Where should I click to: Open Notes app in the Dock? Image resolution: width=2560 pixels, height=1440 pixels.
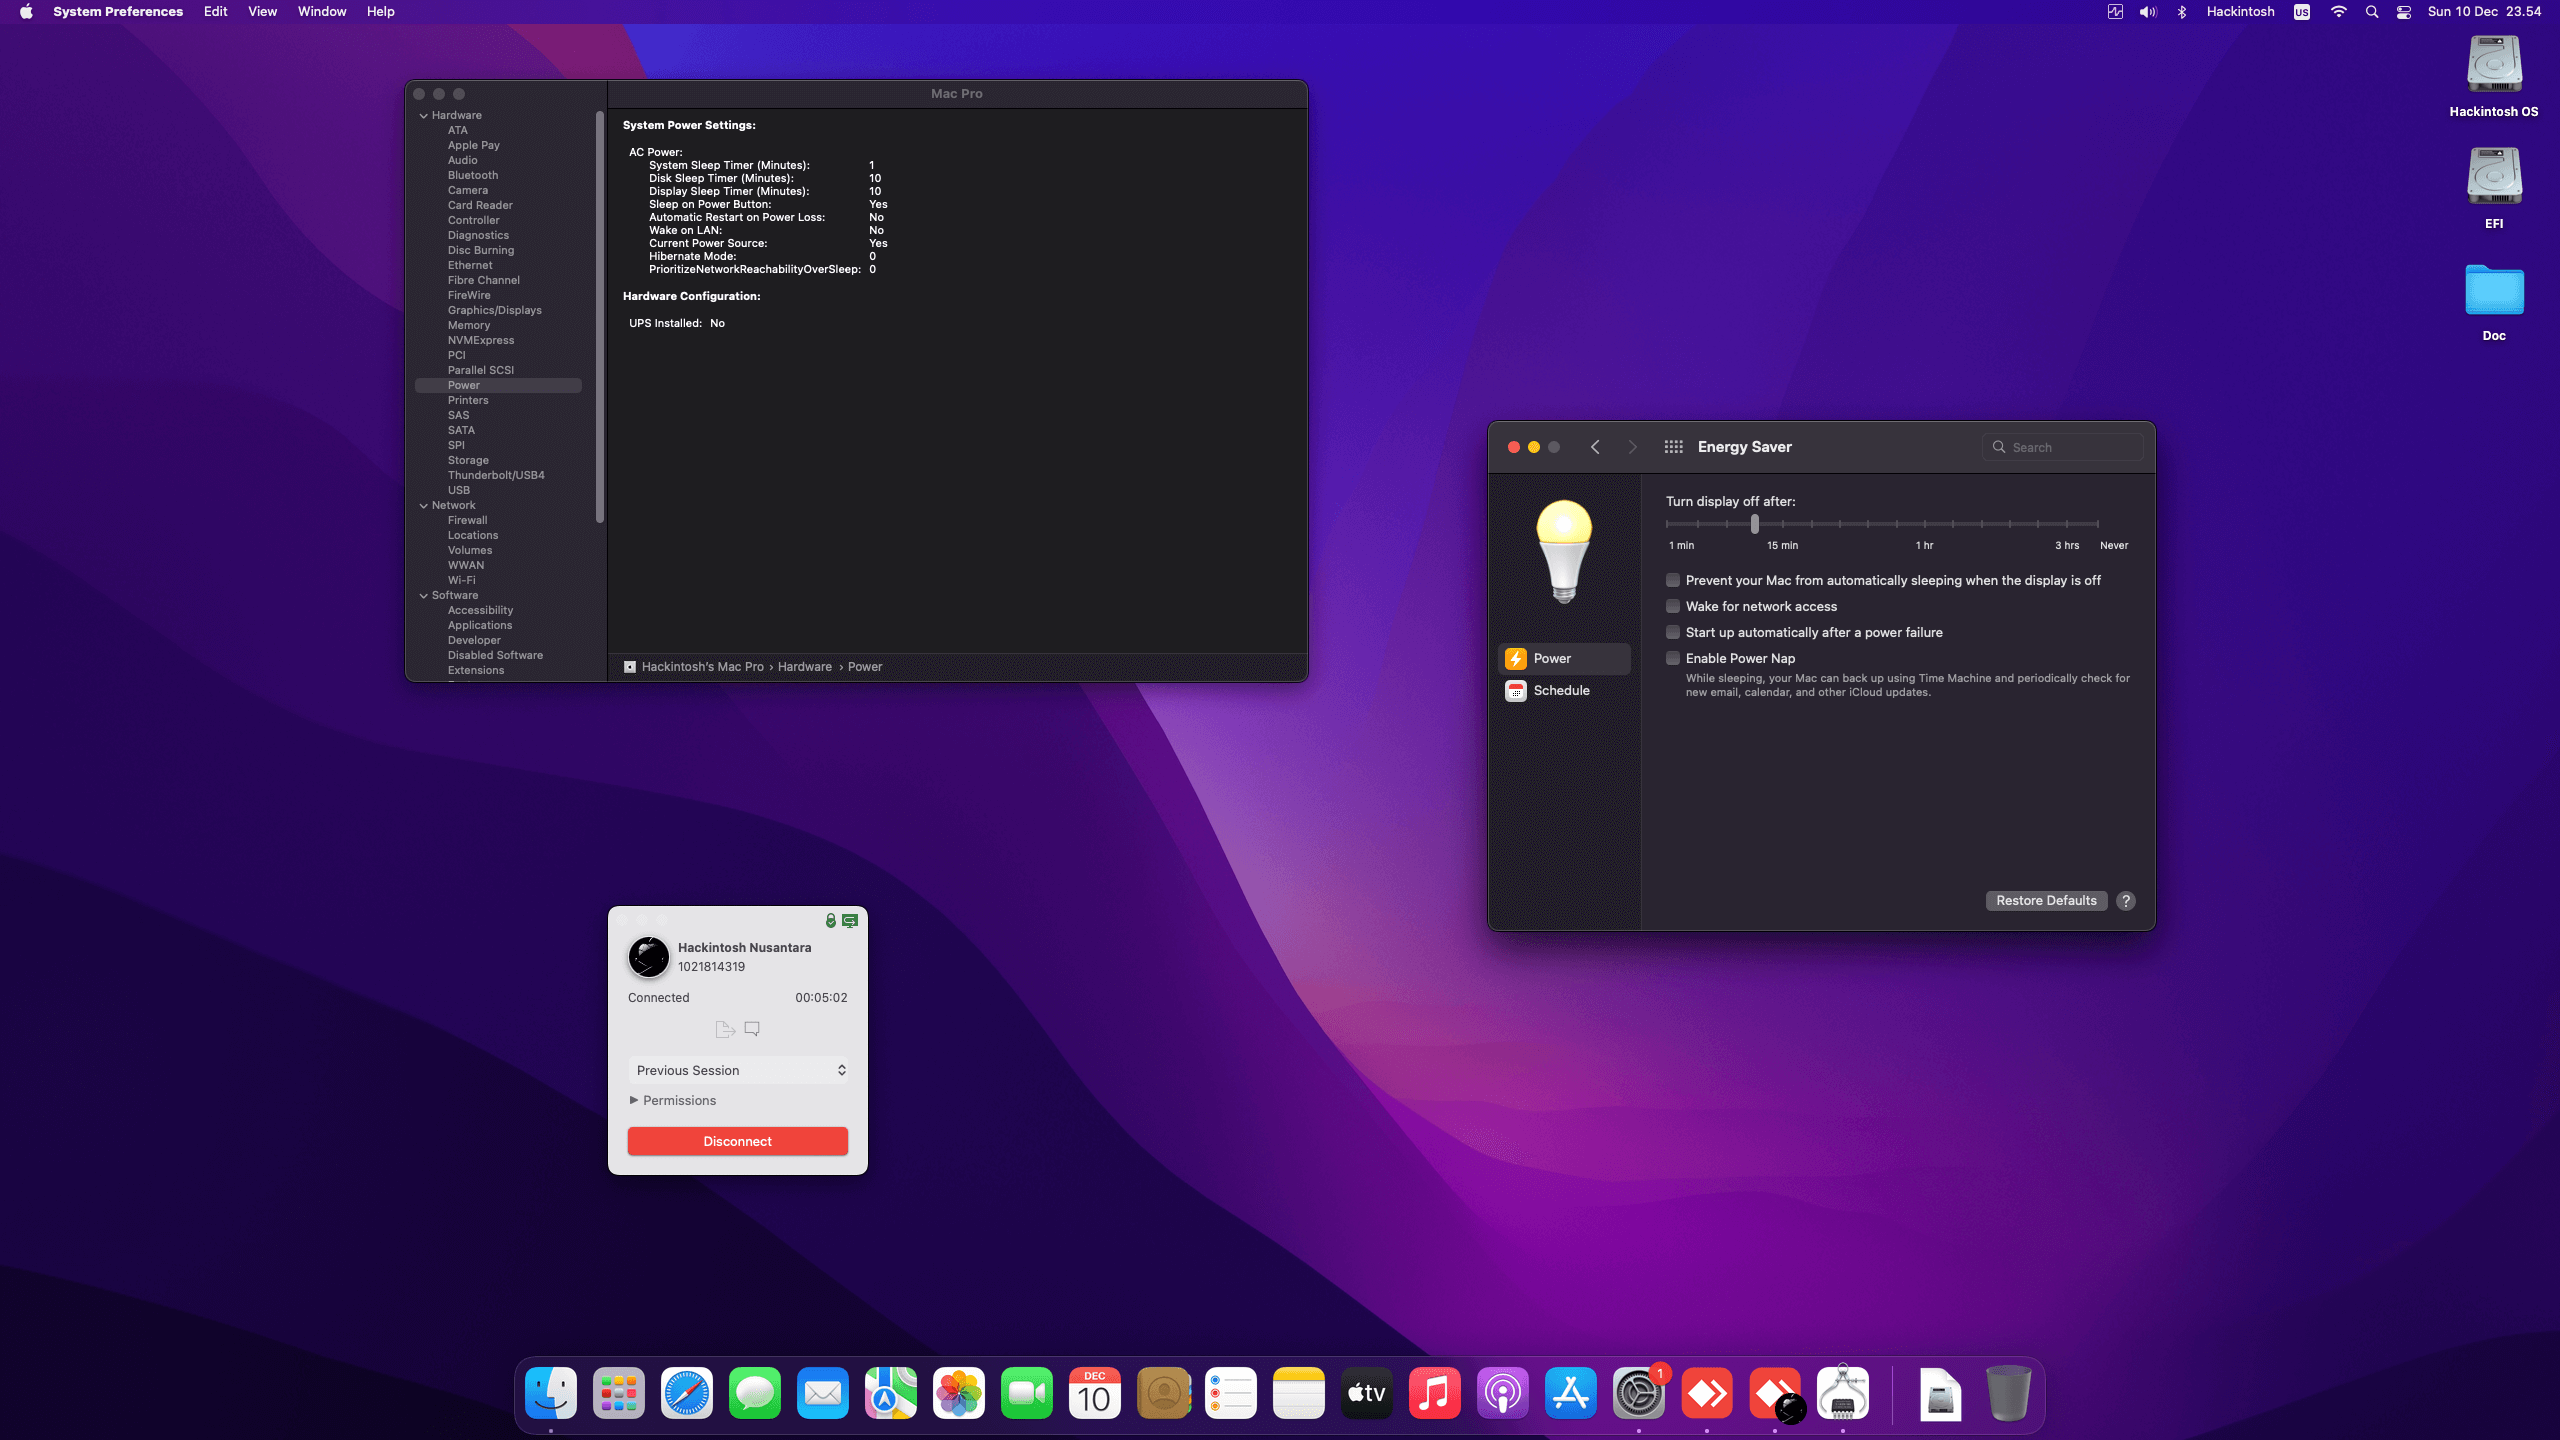point(1299,1393)
